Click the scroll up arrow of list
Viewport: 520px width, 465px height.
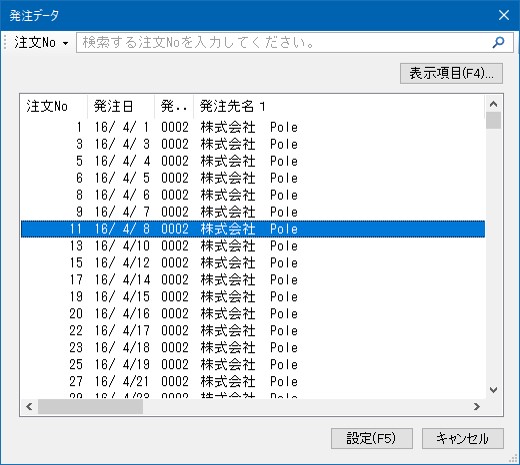[494, 104]
